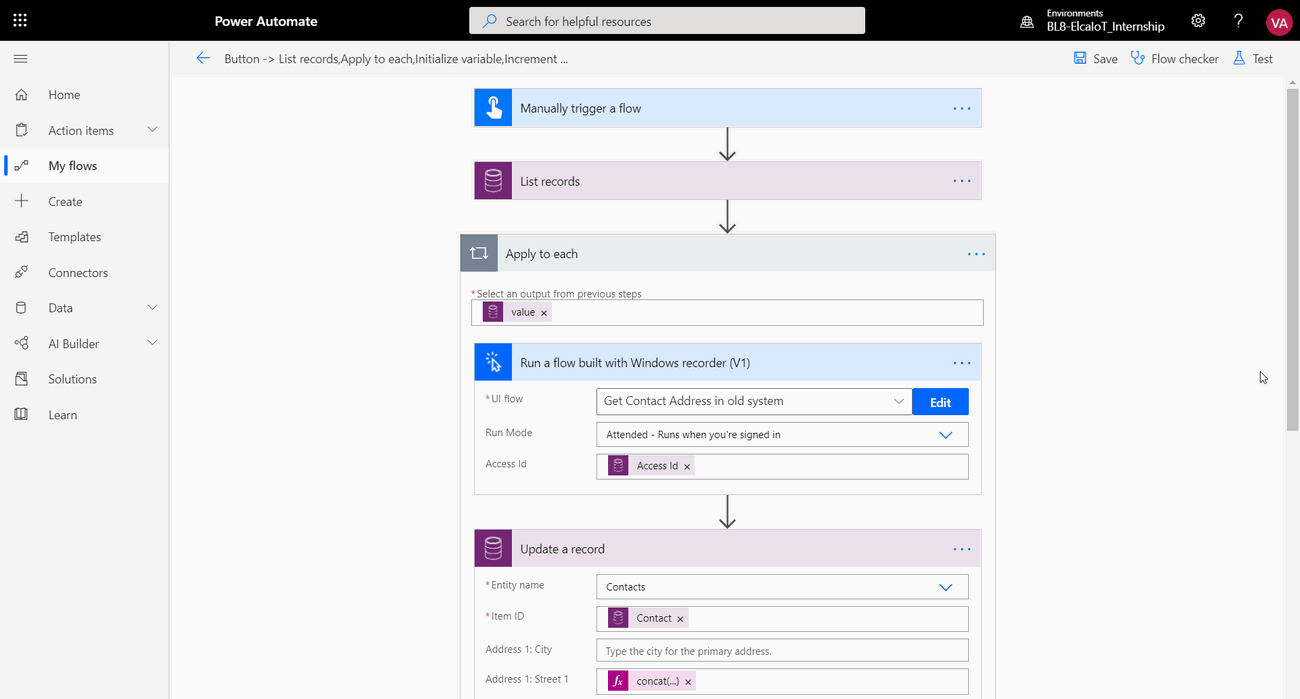Click the Manually trigger a flow header
Image resolution: width=1300 pixels, height=699 pixels.
coord(727,108)
